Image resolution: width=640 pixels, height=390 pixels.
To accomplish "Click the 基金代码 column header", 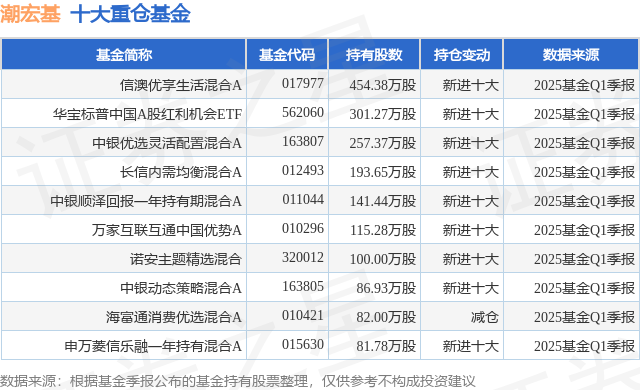I will (287, 55).
